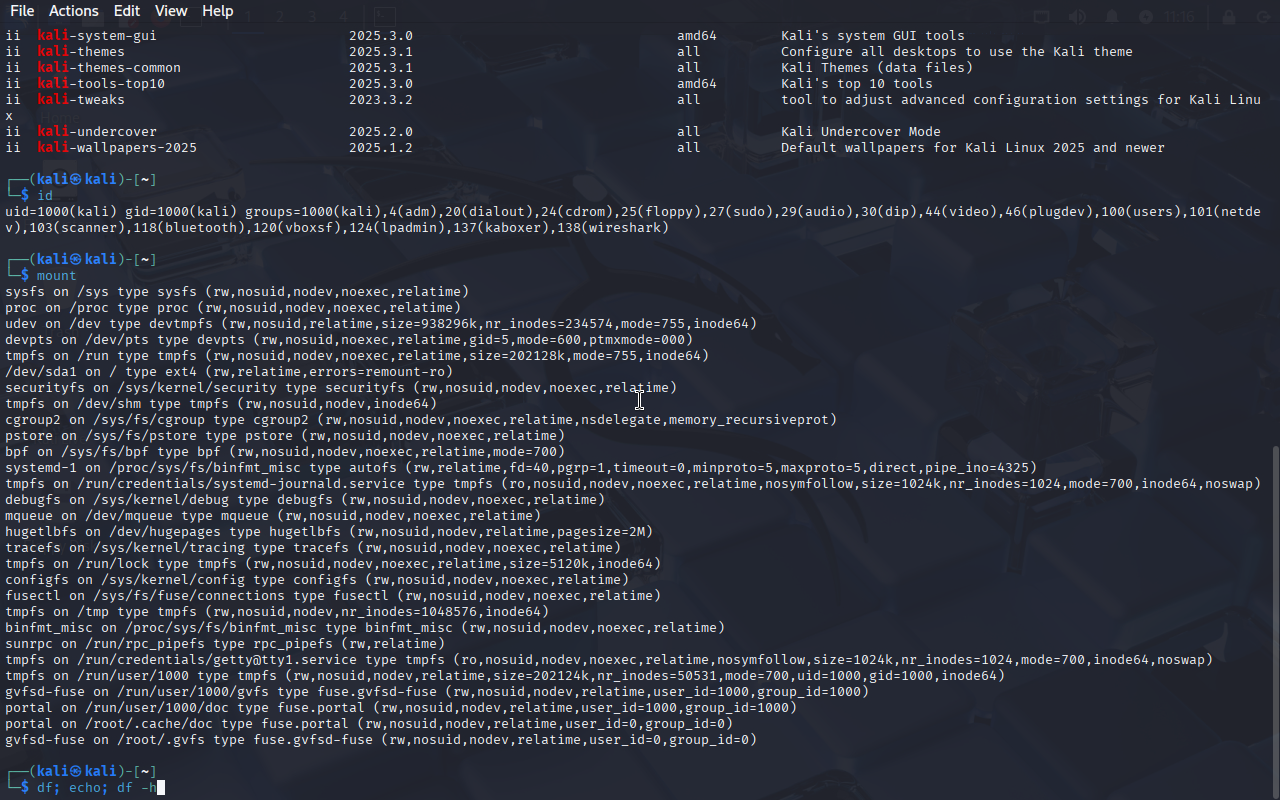Click the 'id' command text

(x=45, y=196)
